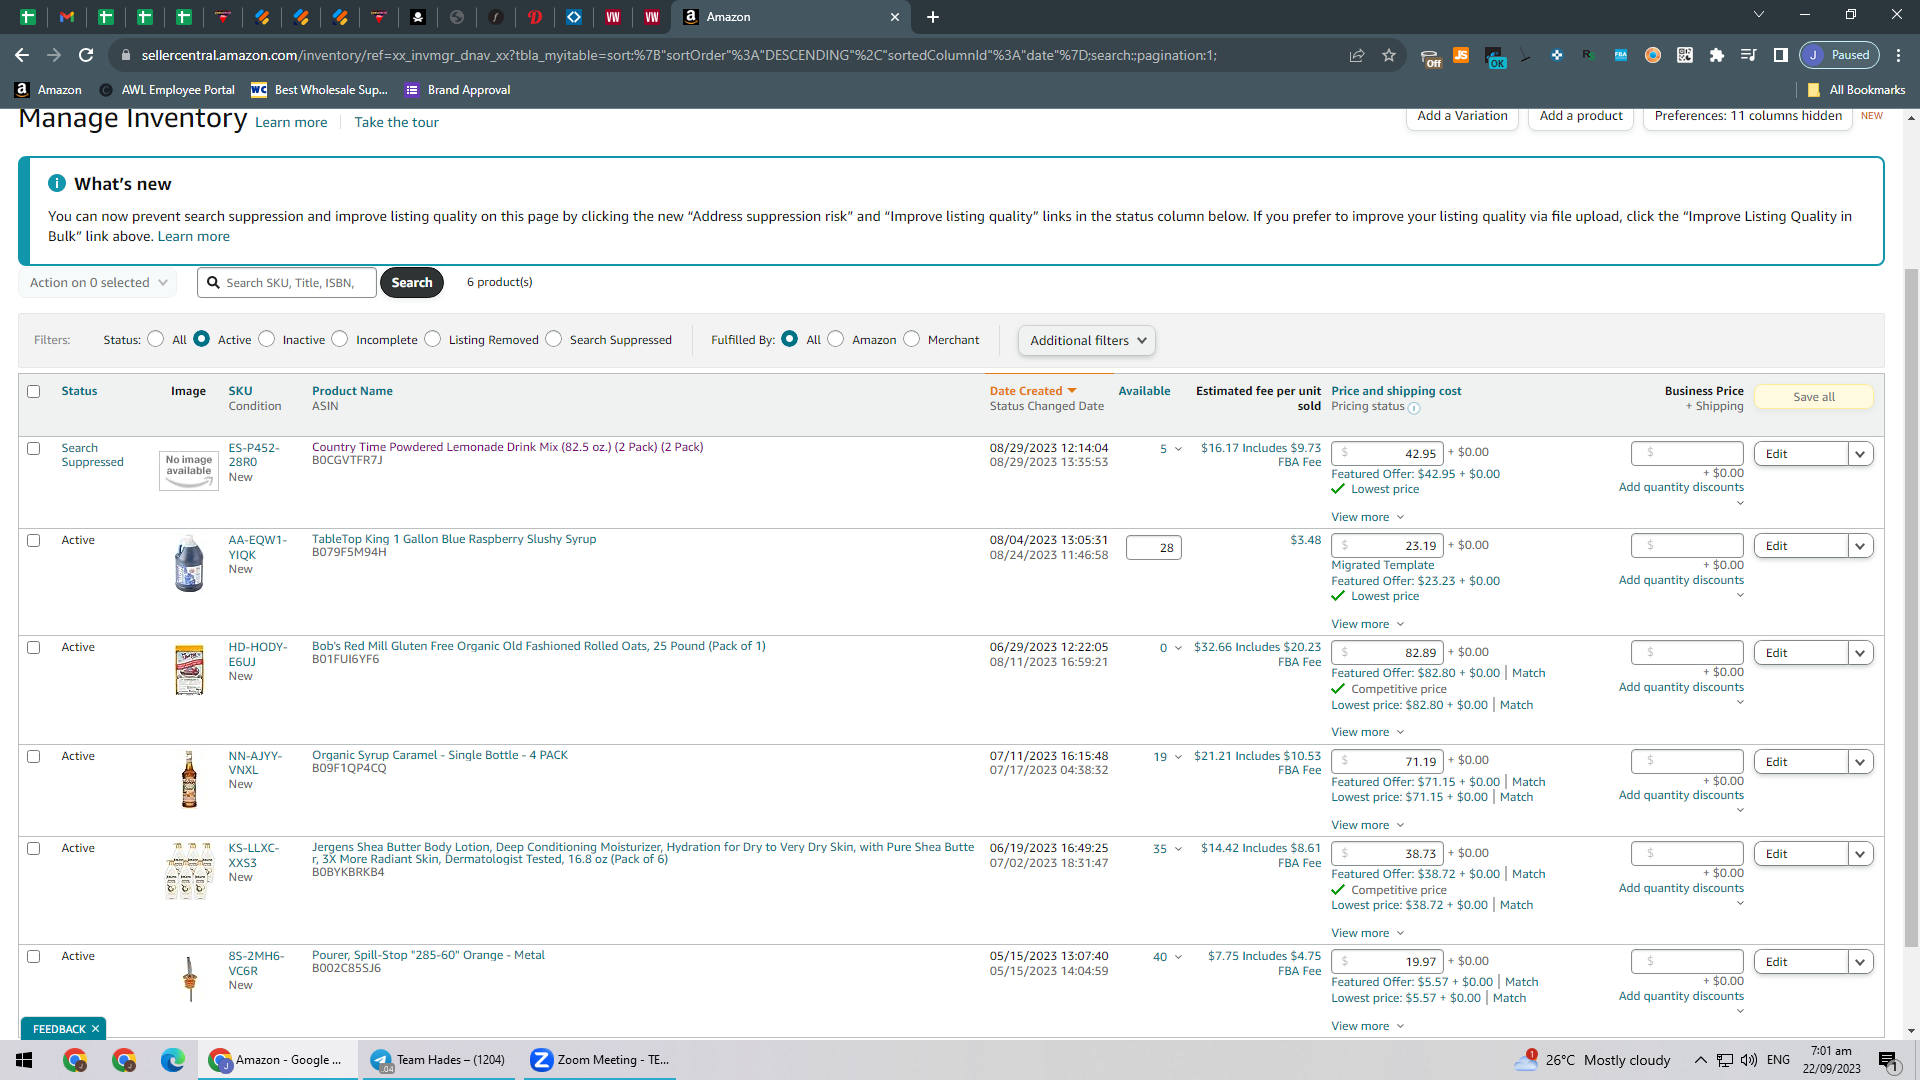The height and width of the screenshot is (1080, 1920).
Task: Open All Bookmarks folder
Action: coord(1856,90)
